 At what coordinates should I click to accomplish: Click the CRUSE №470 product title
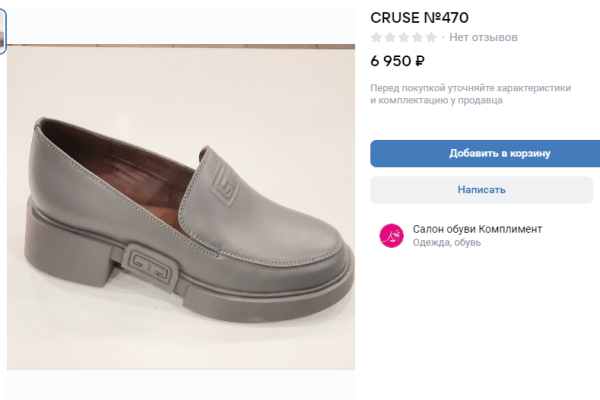(x=419, y=18)
